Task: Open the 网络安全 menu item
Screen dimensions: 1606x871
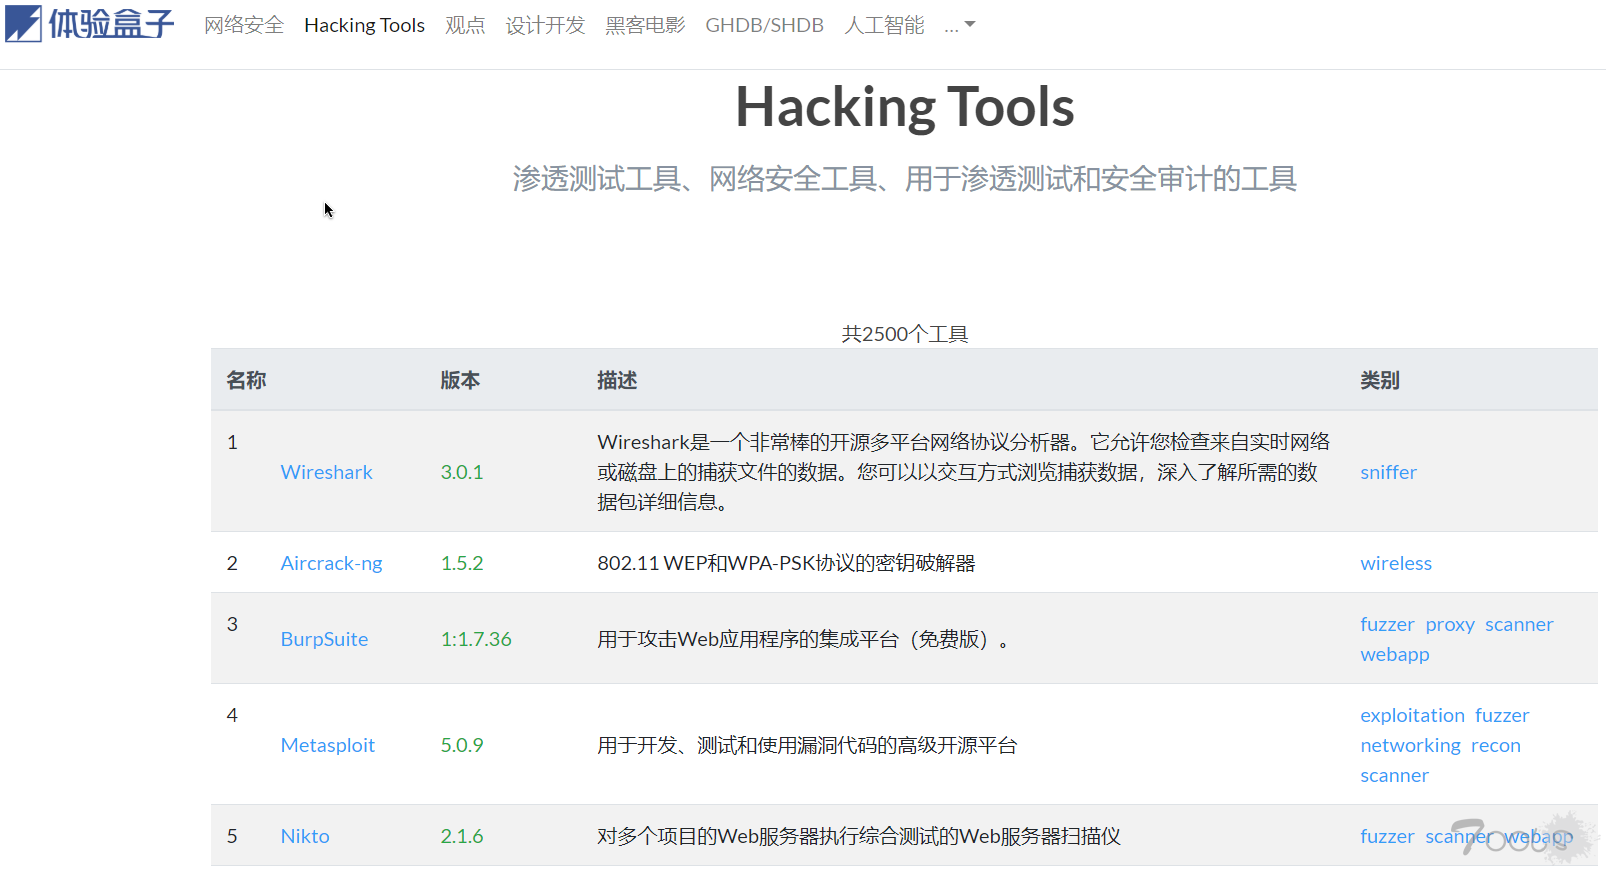Action: (244, 25)
